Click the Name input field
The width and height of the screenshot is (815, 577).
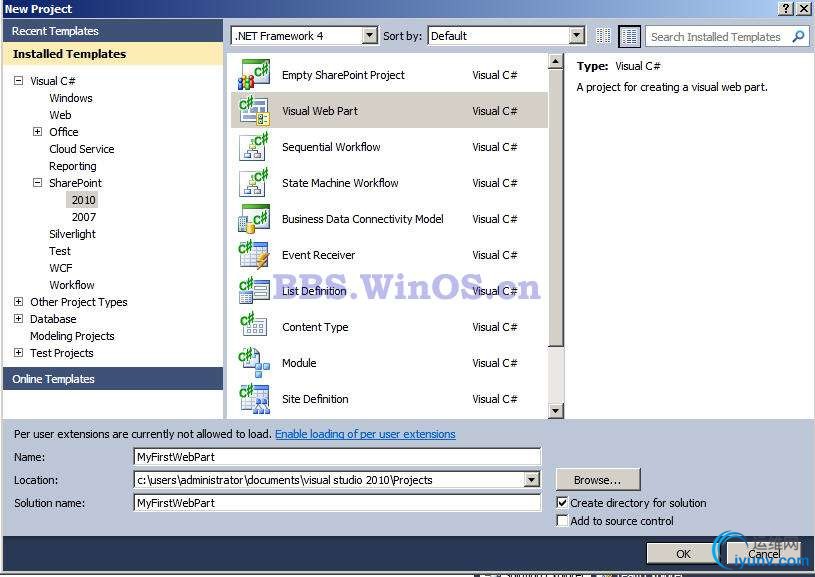(x=337, y=457)
